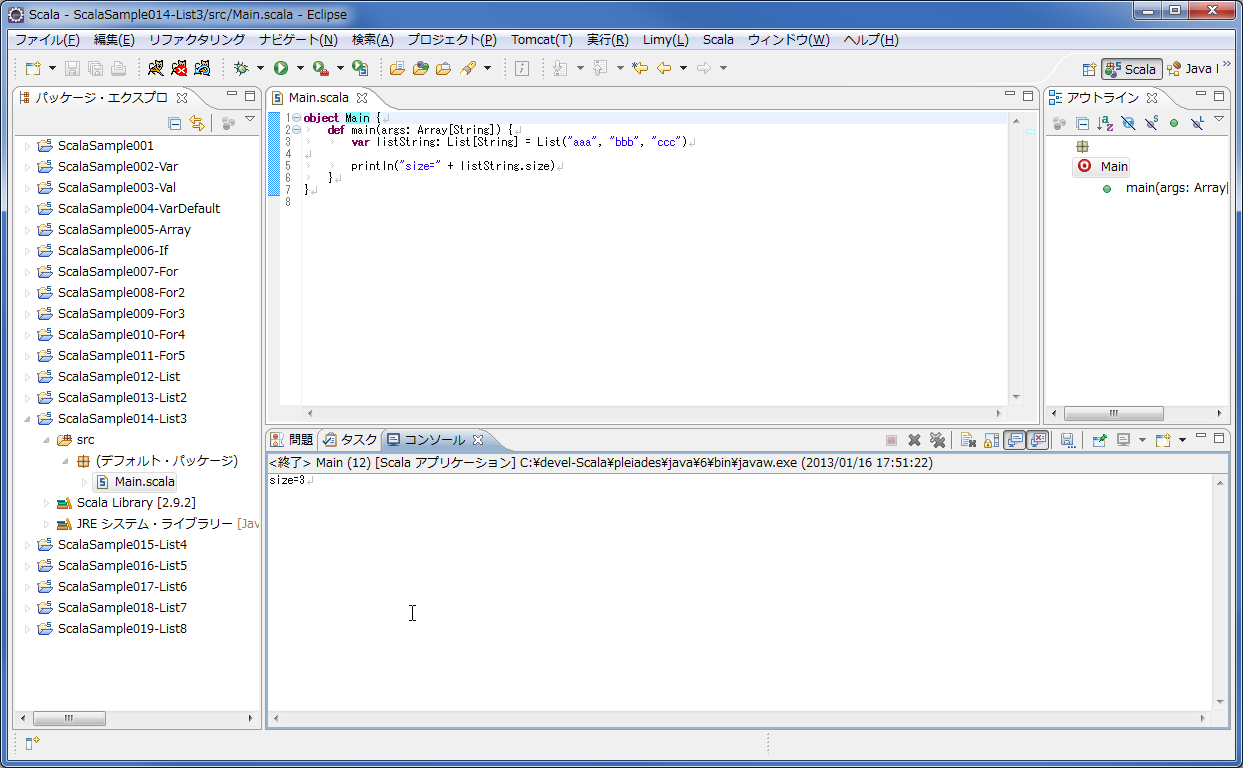
Task: Collapse the src folder node
Action: 45,440
